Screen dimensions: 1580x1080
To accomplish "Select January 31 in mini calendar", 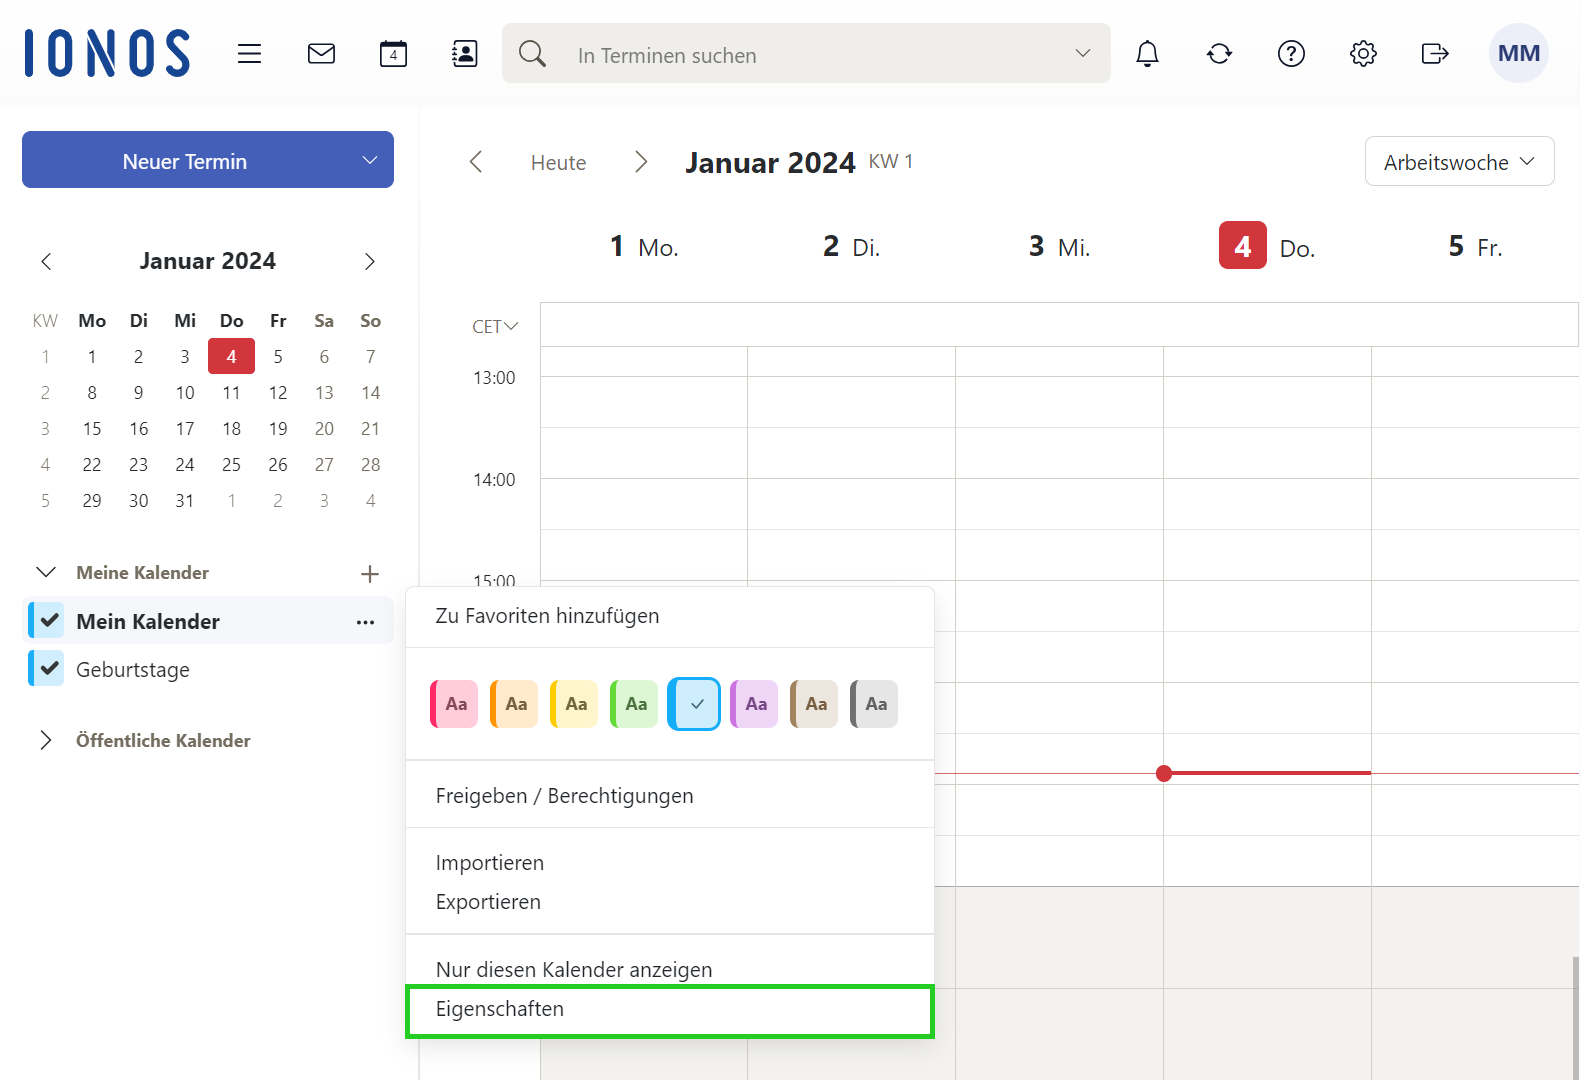I will (185, 501).
